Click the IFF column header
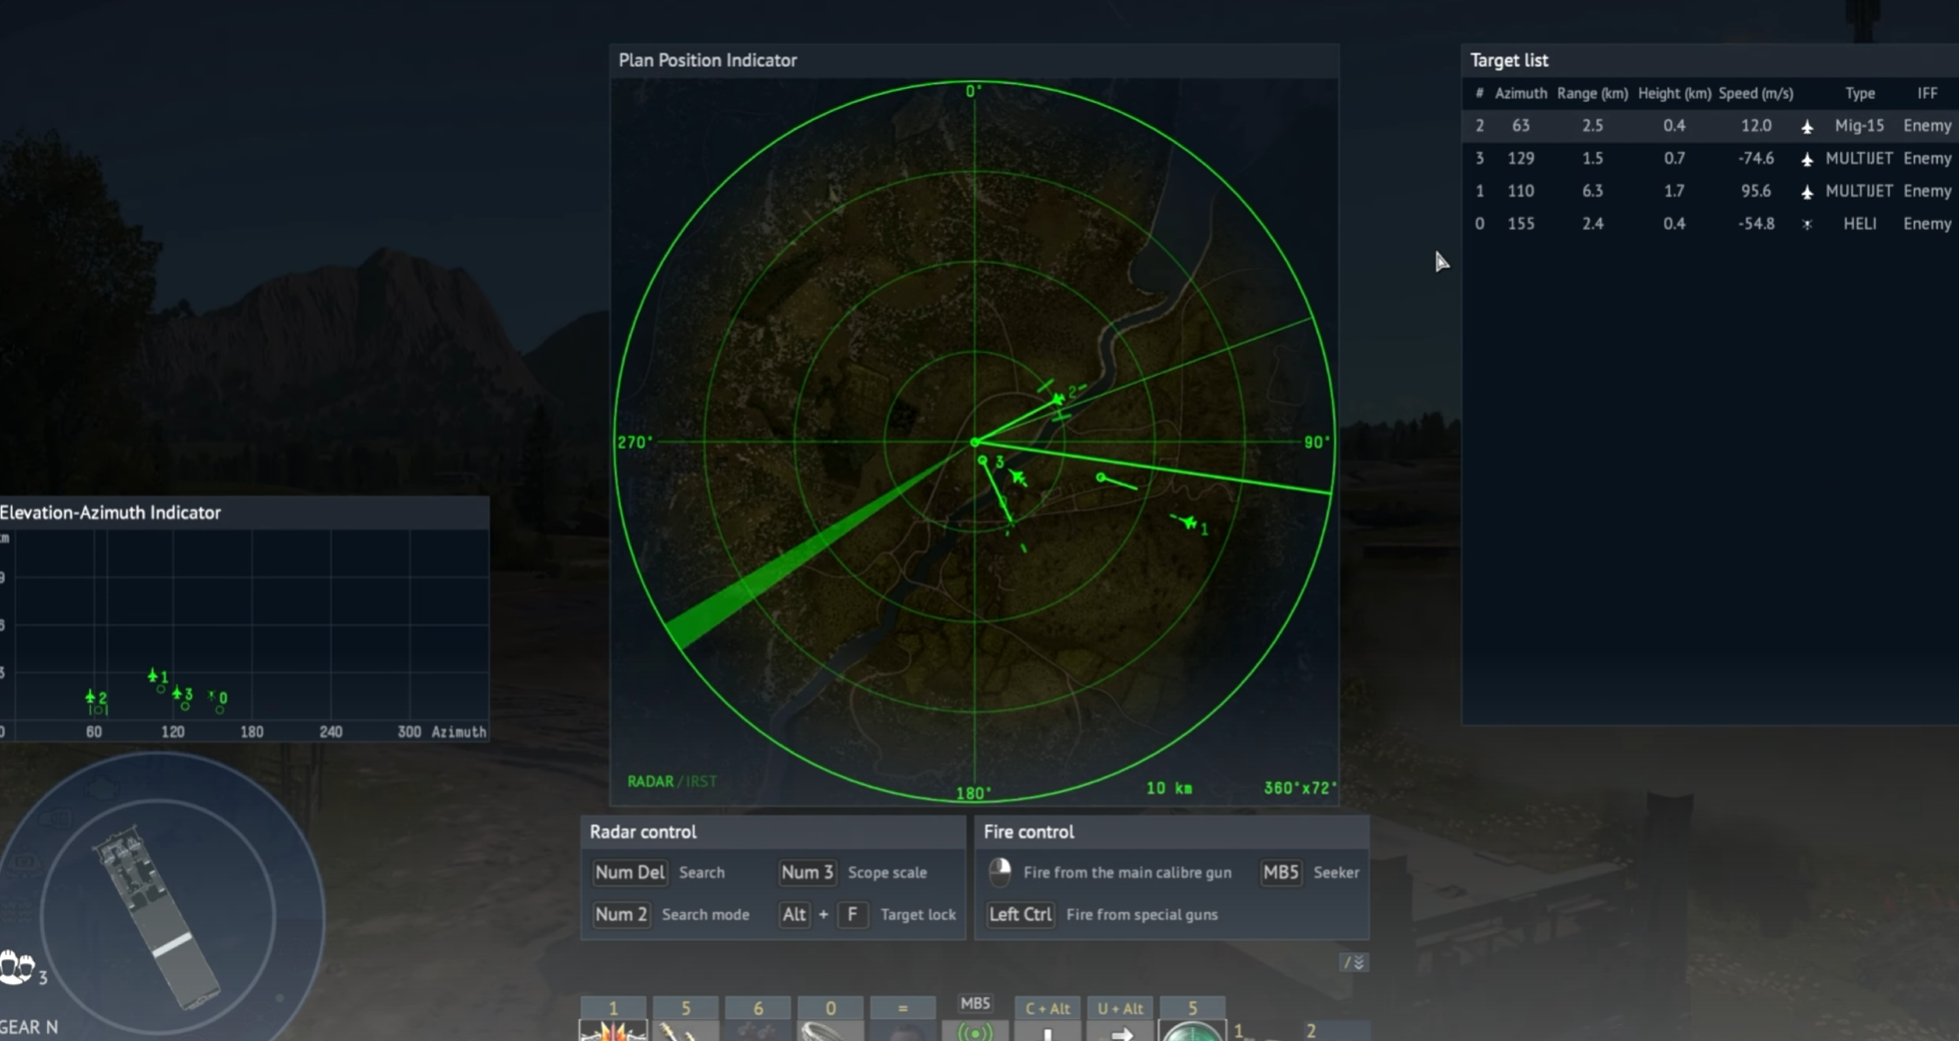The height and width of the screenshot is (1041, 1959). click(1927, 93)
